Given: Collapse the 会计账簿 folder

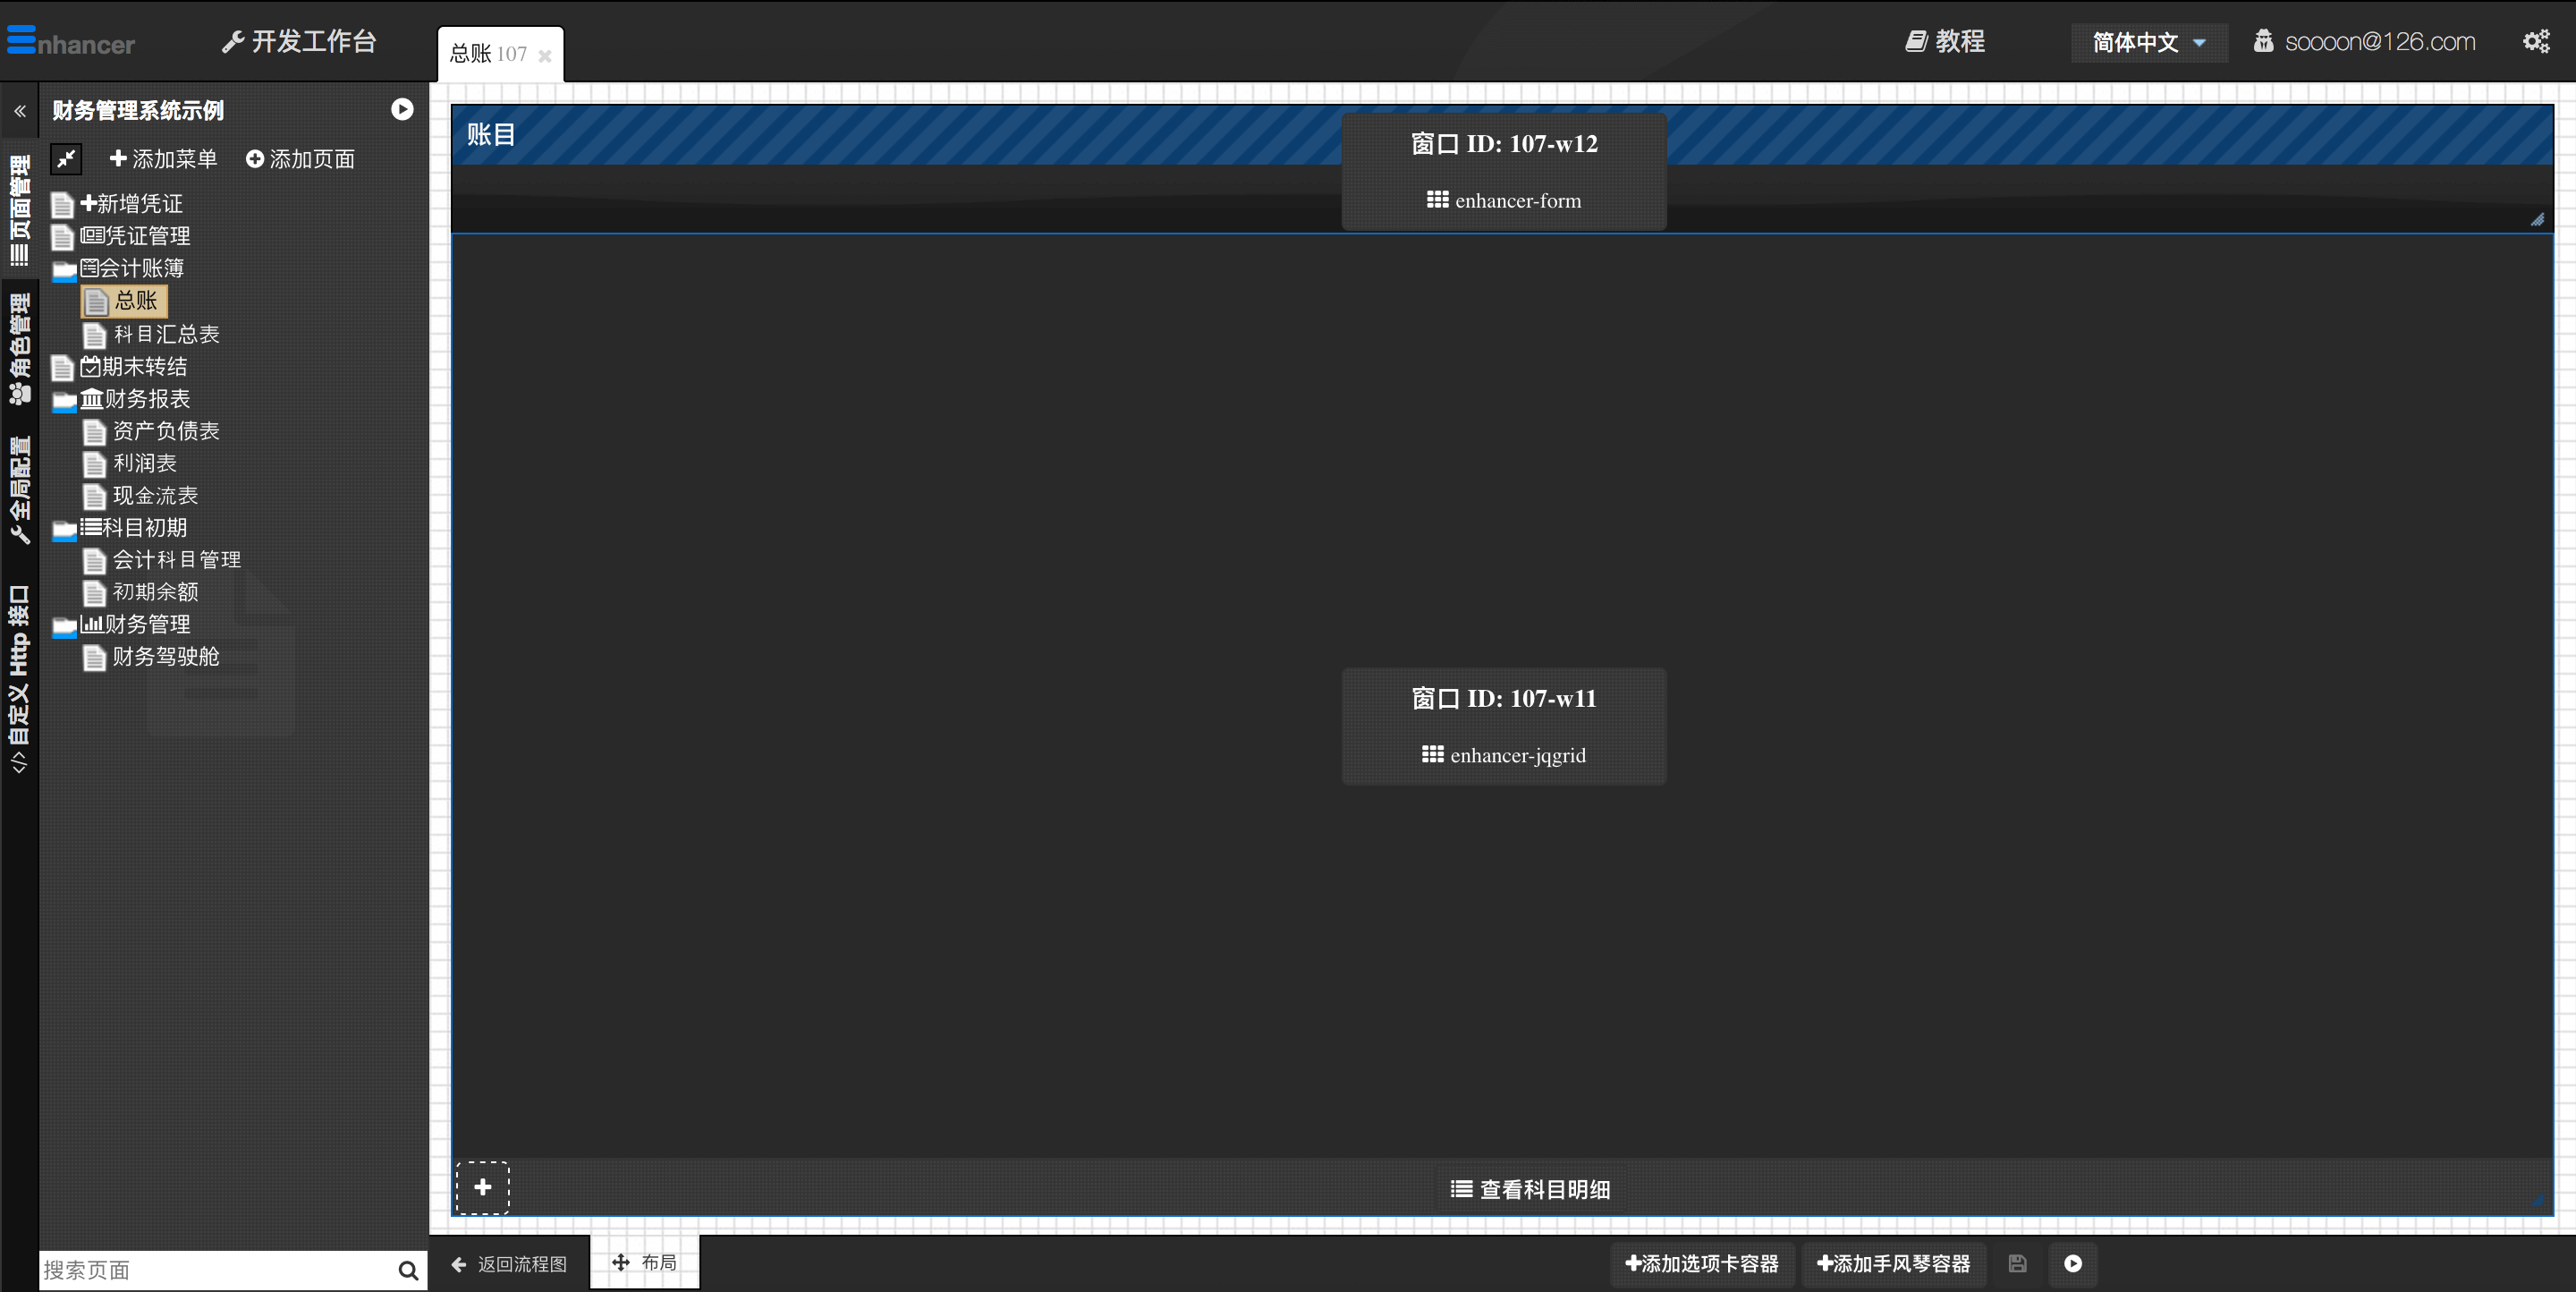Looking at the screenshot, I should (x=64, y=269).
